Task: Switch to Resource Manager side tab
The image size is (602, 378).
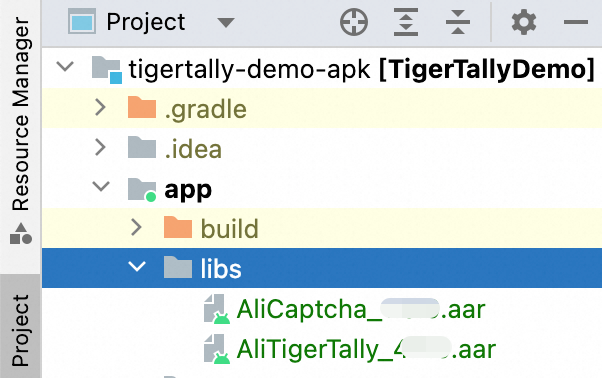Action: pos(20,114)
